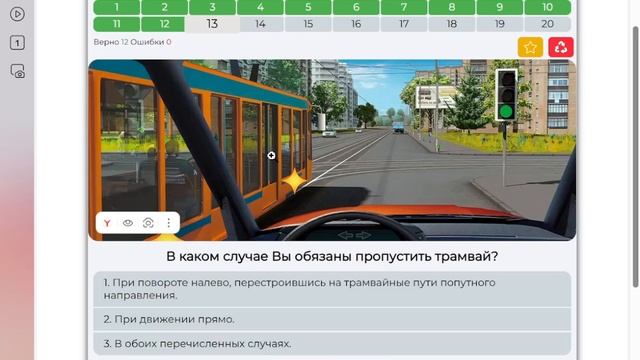Go to question 11
The height and width of the screenshot is (360, 640).
point(117,24)
